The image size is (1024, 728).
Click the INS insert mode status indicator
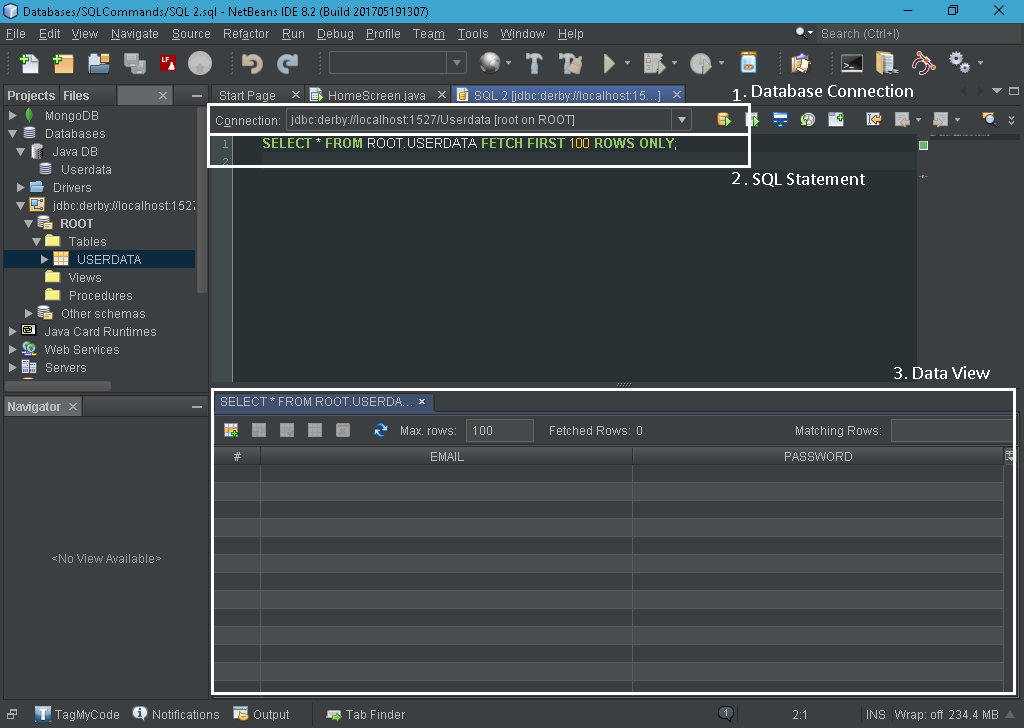click(875, 714)
